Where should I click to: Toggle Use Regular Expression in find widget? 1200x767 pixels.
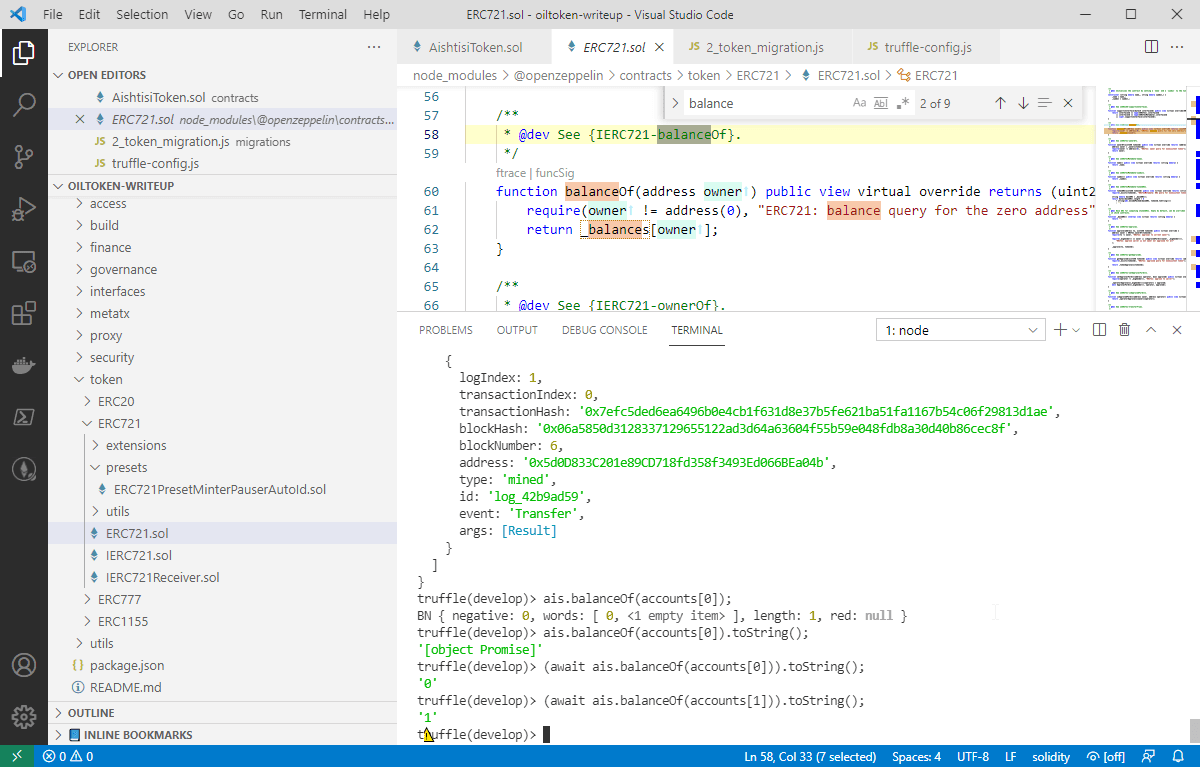tap(902, 103)
